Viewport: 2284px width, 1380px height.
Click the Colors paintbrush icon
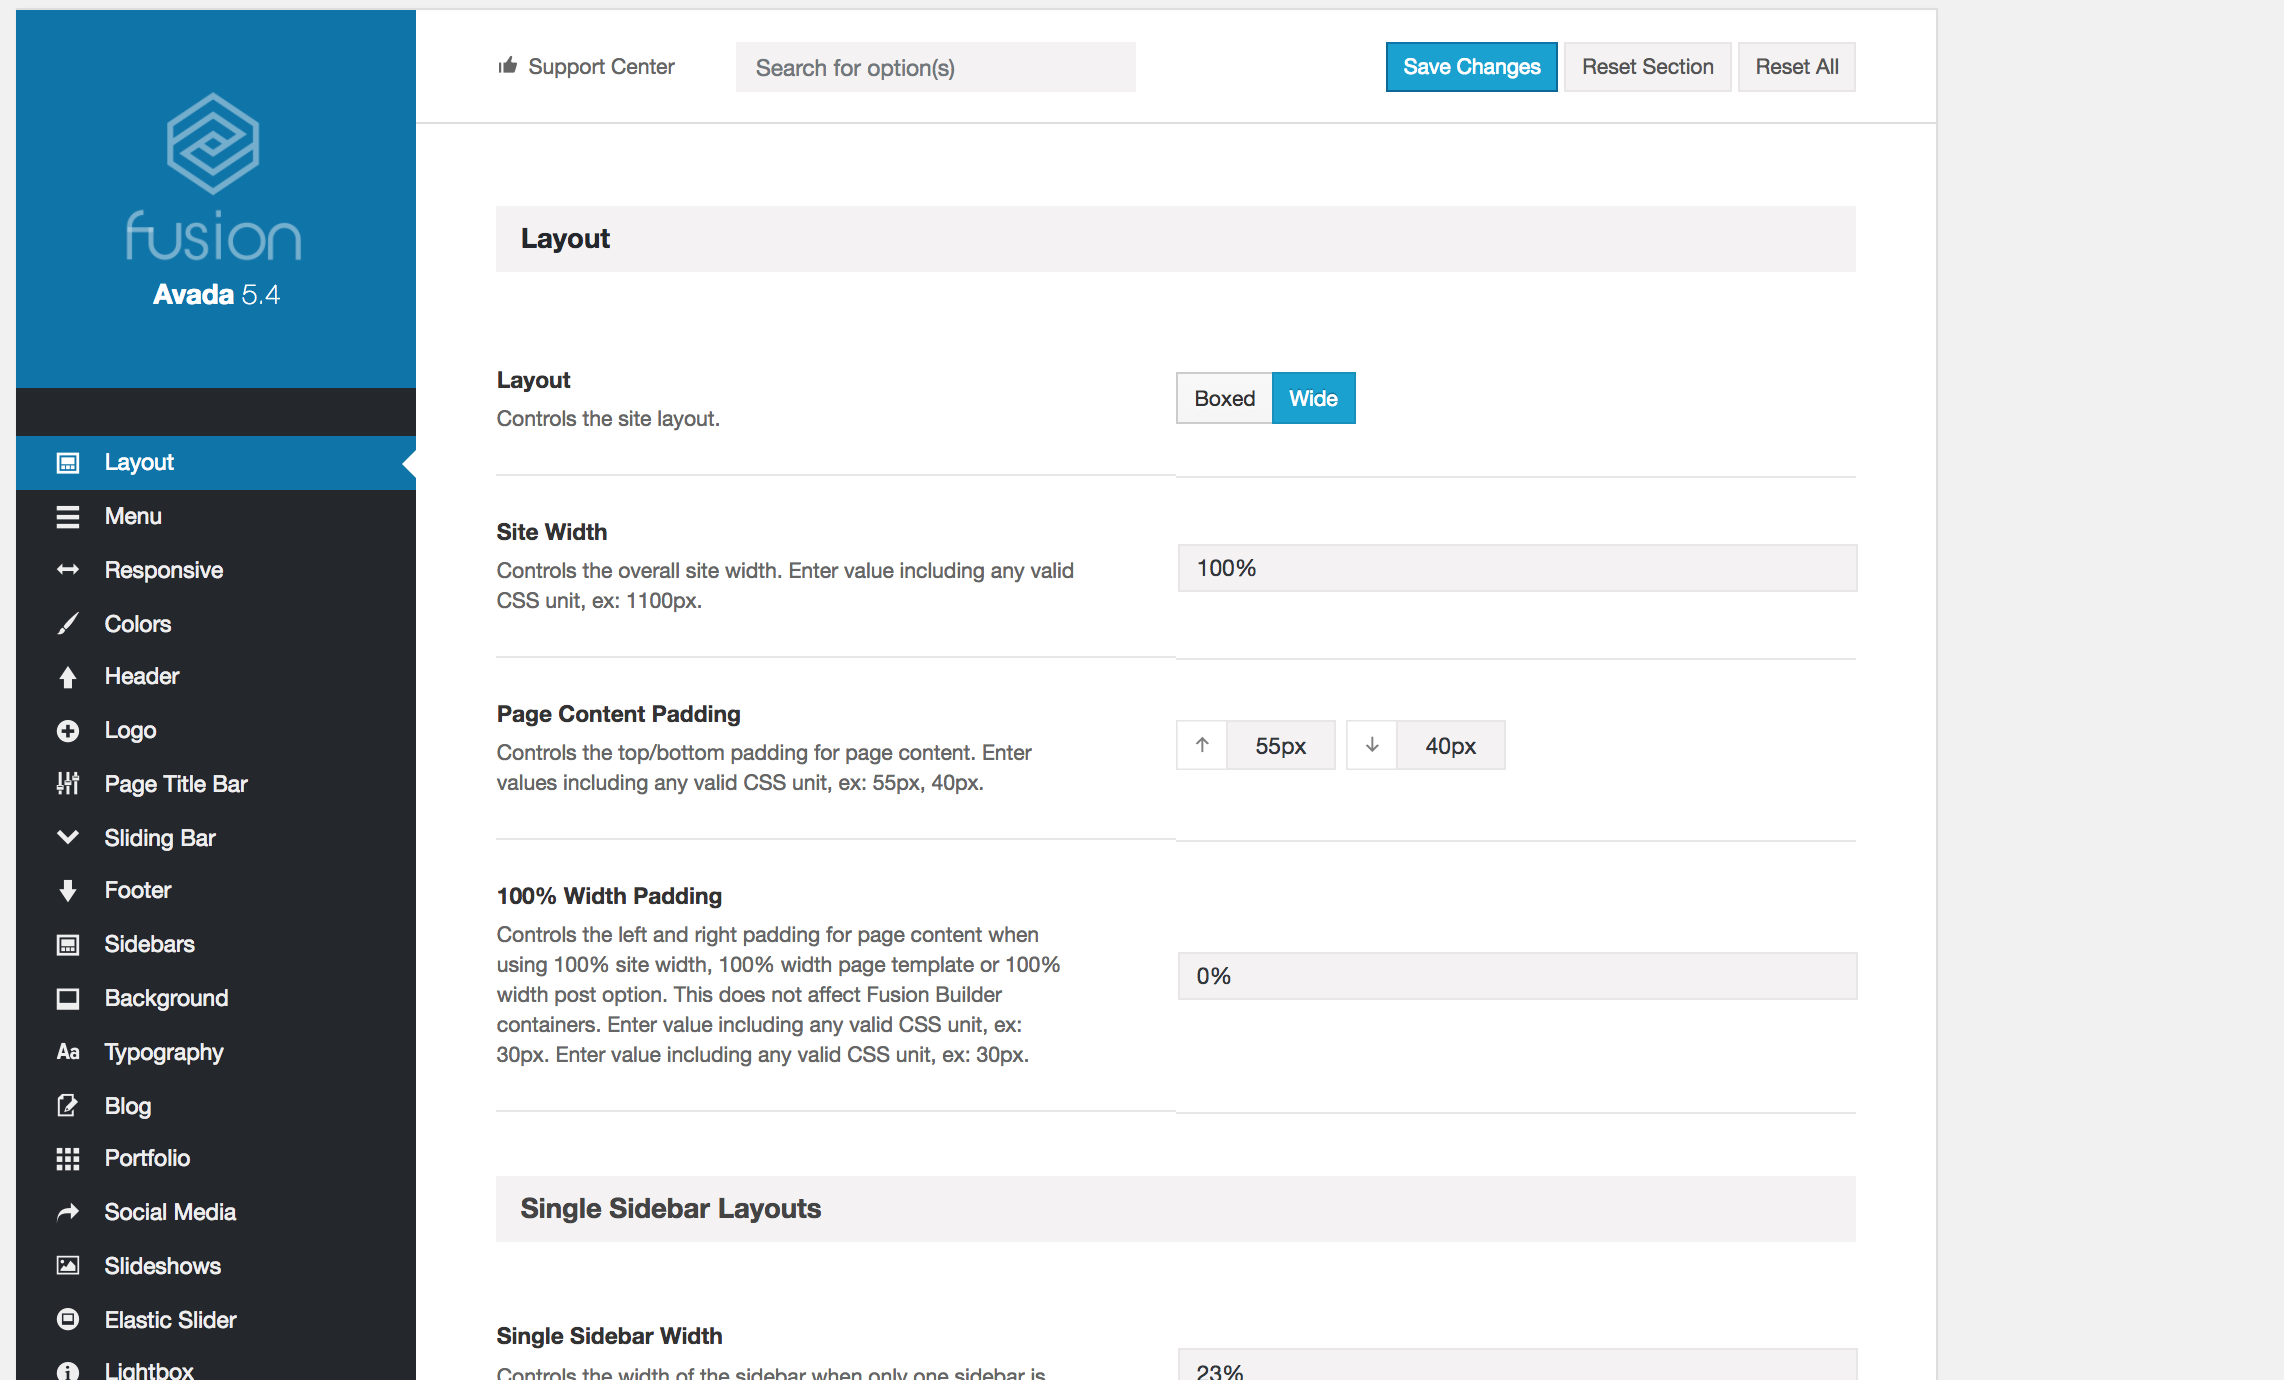[x=67, y=624]
